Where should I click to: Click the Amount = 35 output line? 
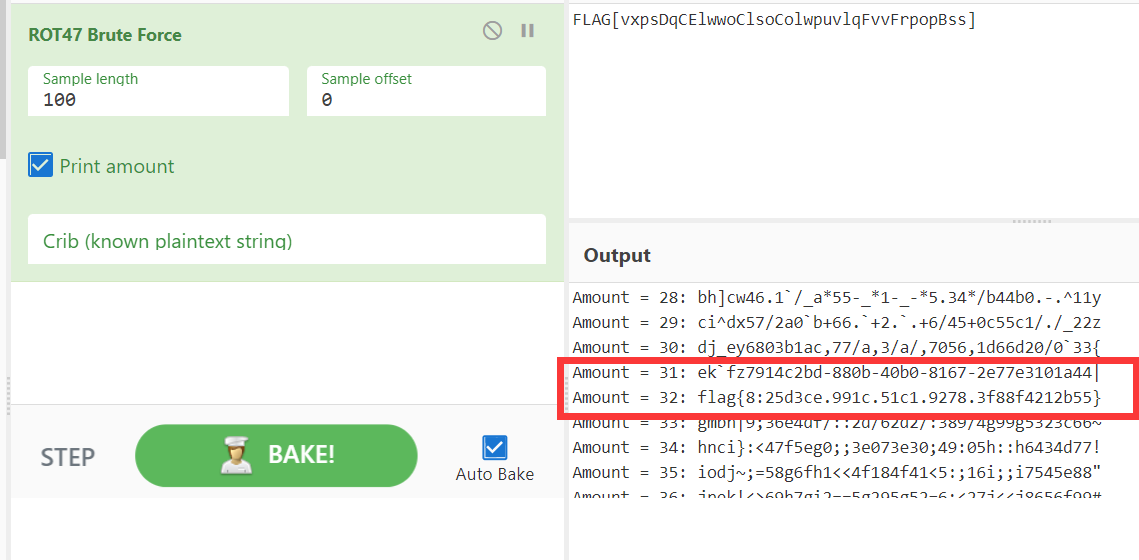[836, 473]
